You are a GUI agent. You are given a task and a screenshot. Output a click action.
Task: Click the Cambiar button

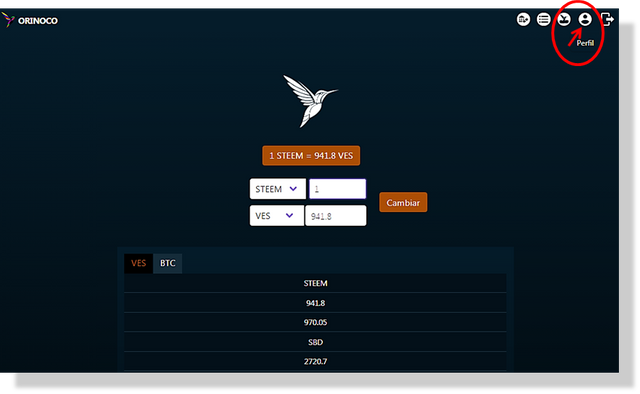pyautogui.click(x=403, y=203)
